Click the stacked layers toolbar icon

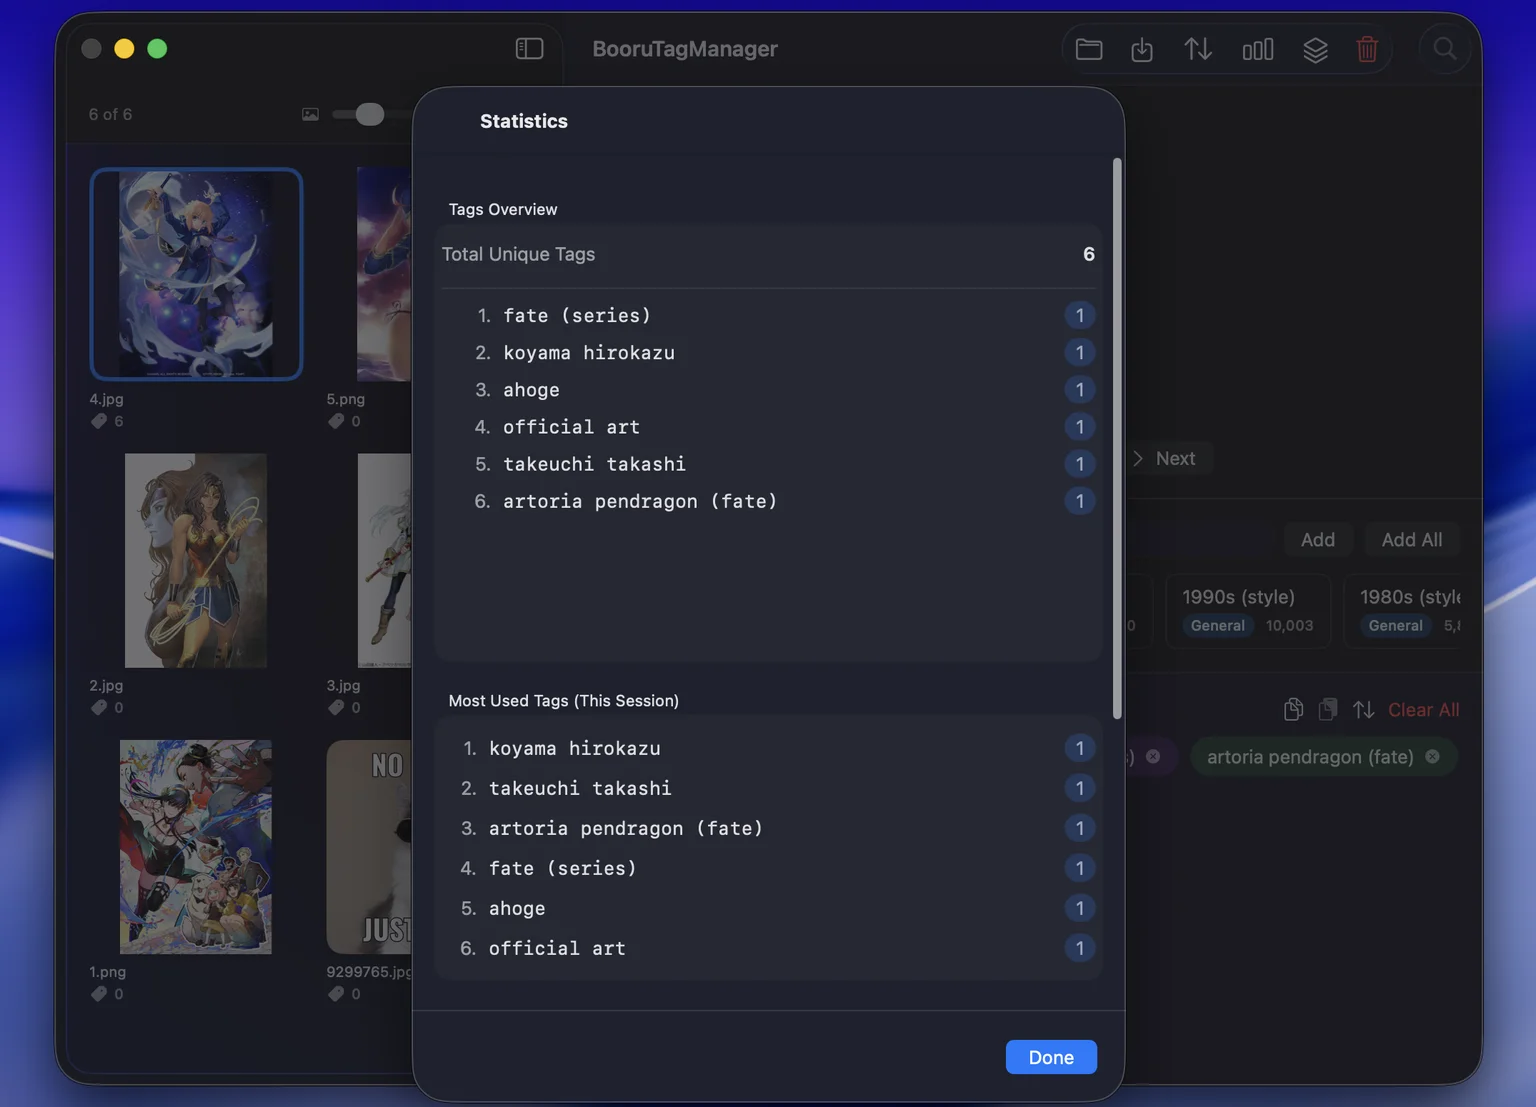point(1315,48)
